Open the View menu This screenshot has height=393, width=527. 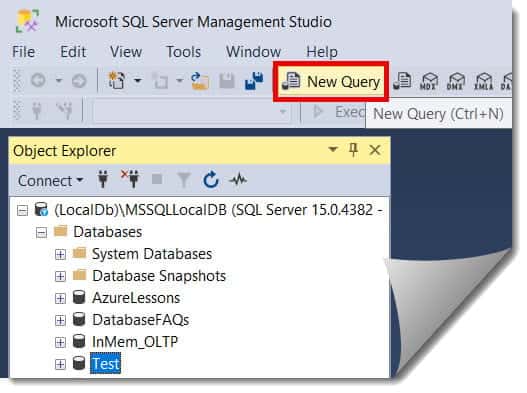pyautogui.click(x=126, y=52)
